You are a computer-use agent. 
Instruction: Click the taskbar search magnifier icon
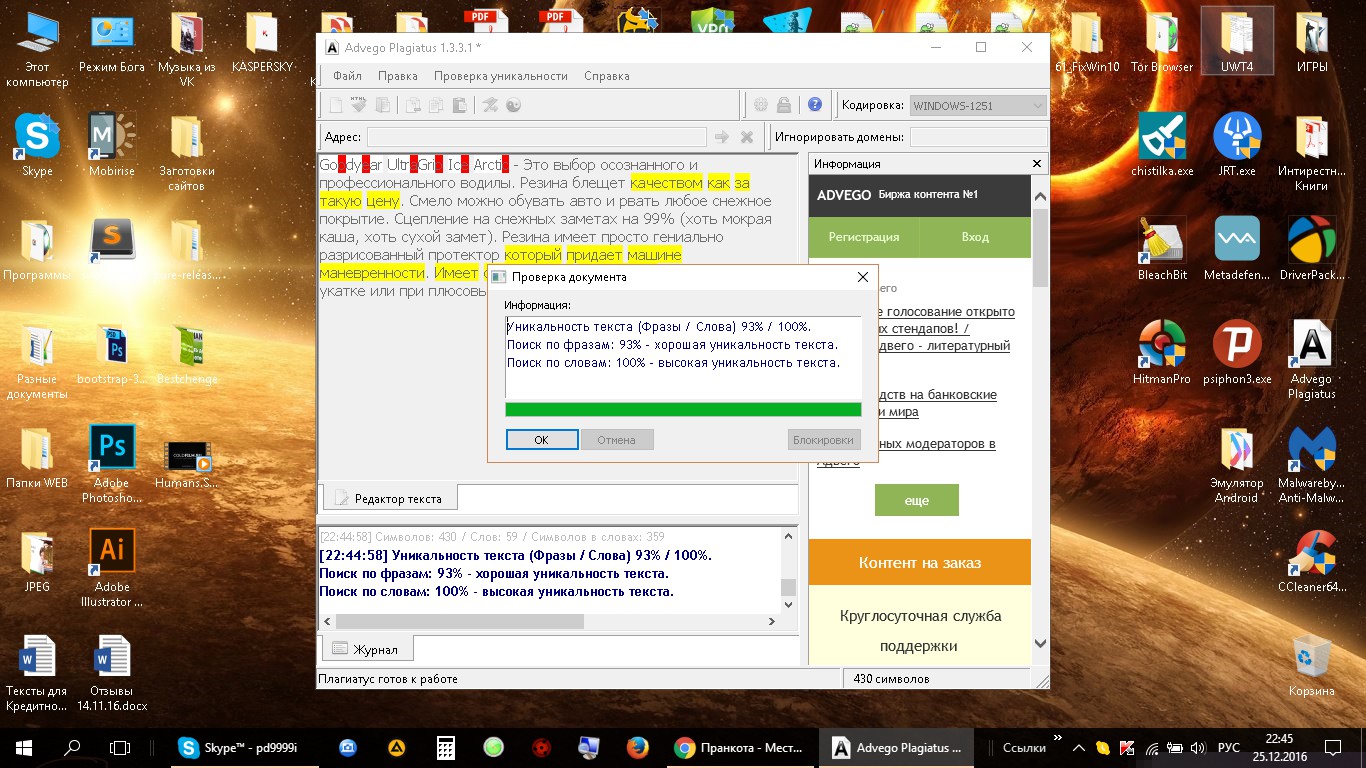pyautogui.click(x=72, y=747)
